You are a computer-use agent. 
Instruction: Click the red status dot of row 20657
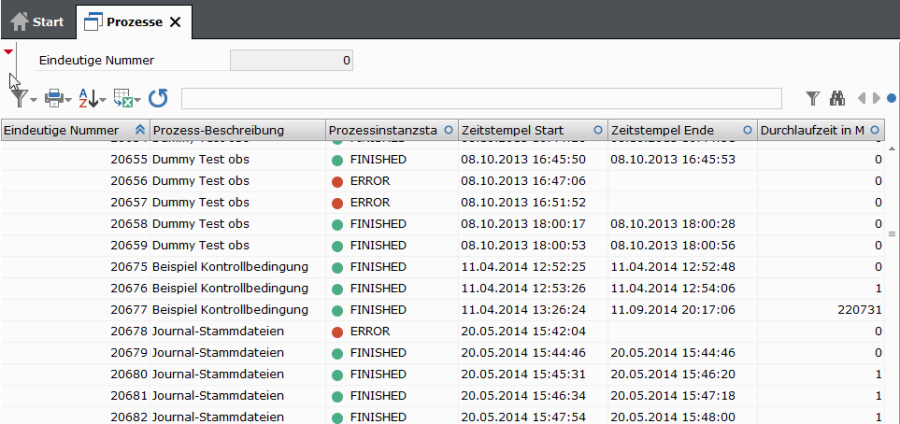tap(338, 203)
